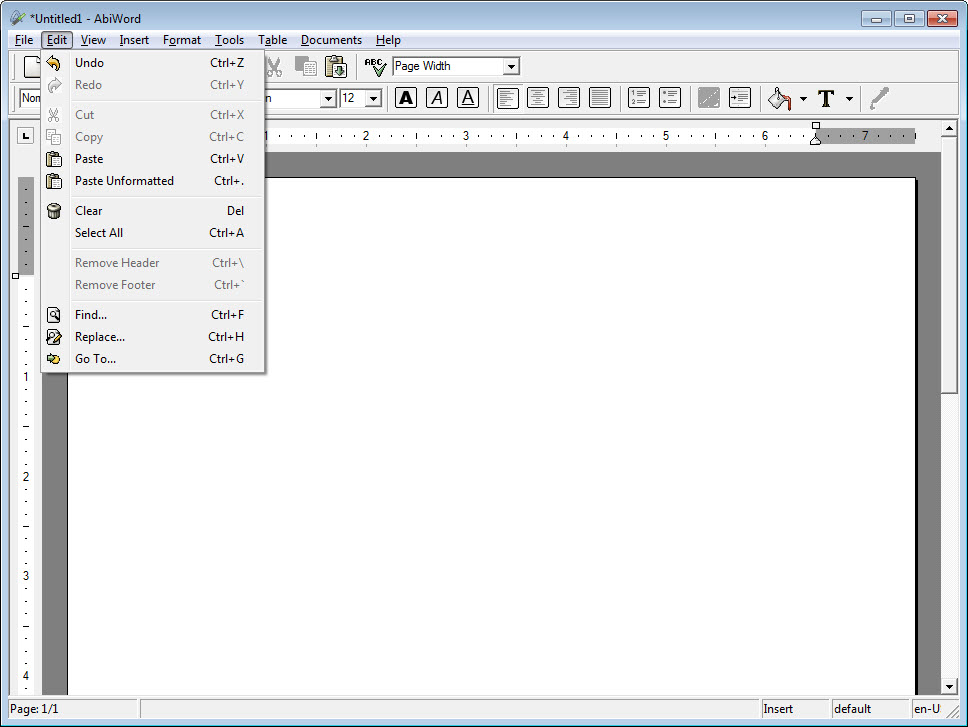The width and height of the screenshot is (968, 727).
Task: Close the open Edit menu
Action: [57, 40]
